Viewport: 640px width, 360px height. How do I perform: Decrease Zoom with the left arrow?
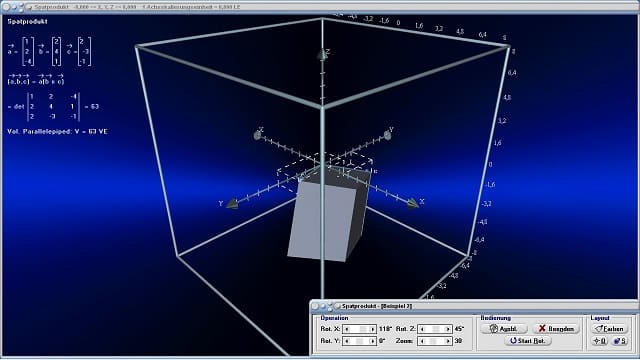422,341
